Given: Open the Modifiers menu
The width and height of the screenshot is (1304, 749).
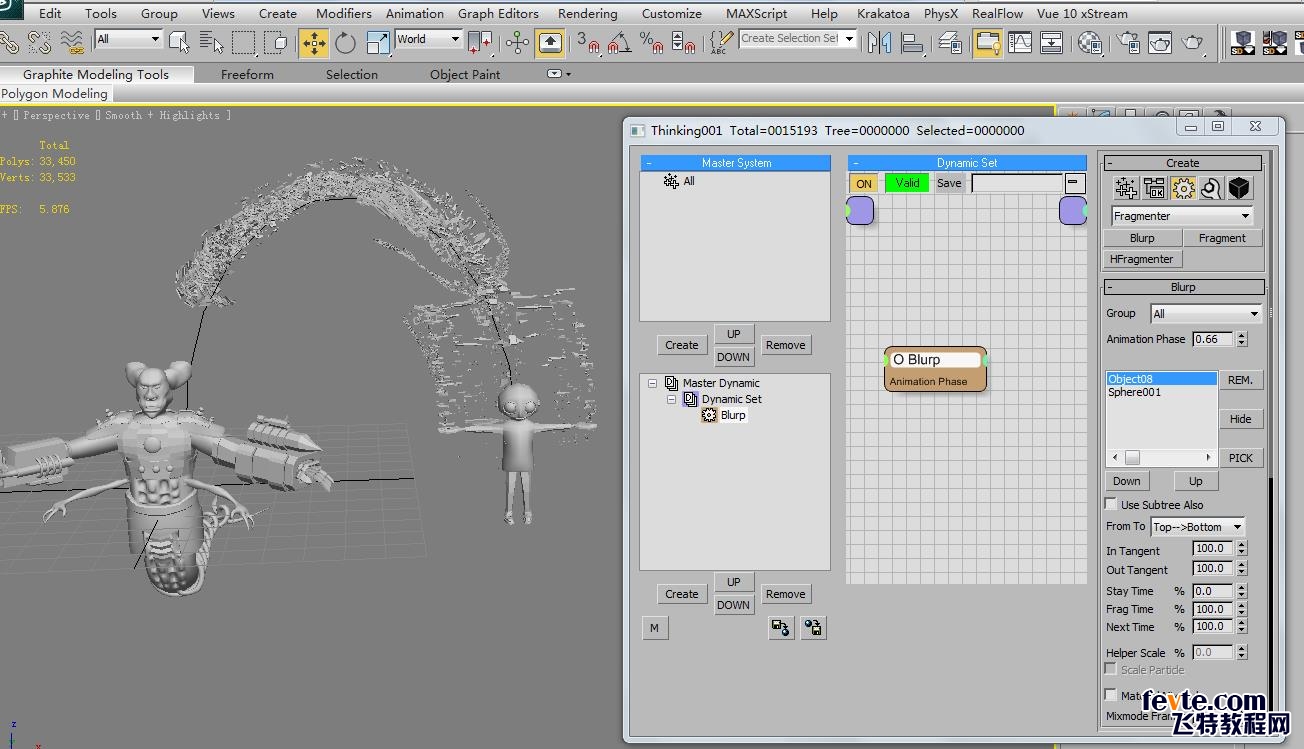Looking at the screenshot, I should pyautogui.click(x=343, y=13).
